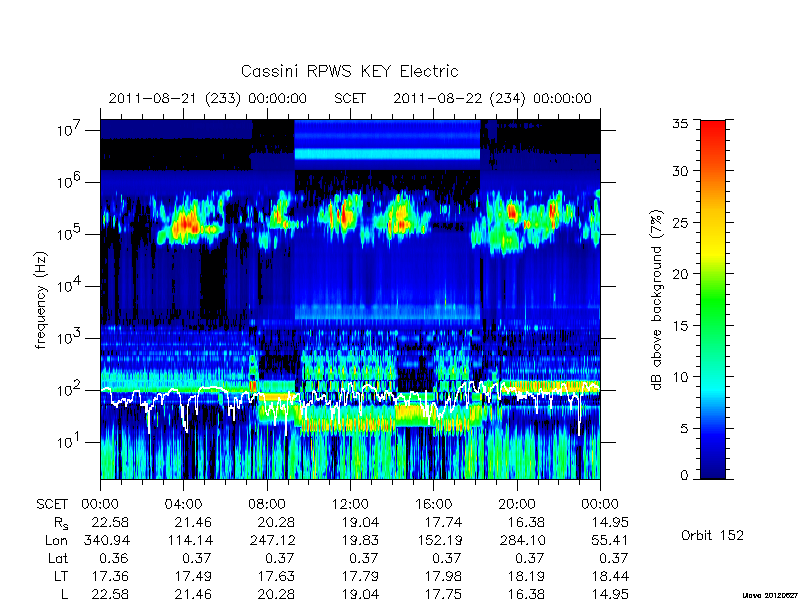800x600 pixels.
Task: Click the 'dB above background (7%)' colorbar label
Action: coord(658,300)
